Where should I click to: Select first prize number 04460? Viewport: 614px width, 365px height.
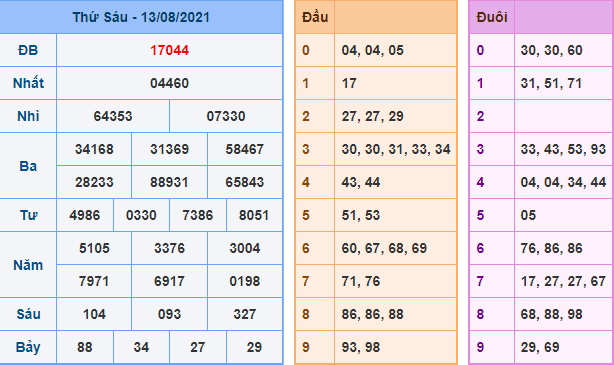(170, 83)
